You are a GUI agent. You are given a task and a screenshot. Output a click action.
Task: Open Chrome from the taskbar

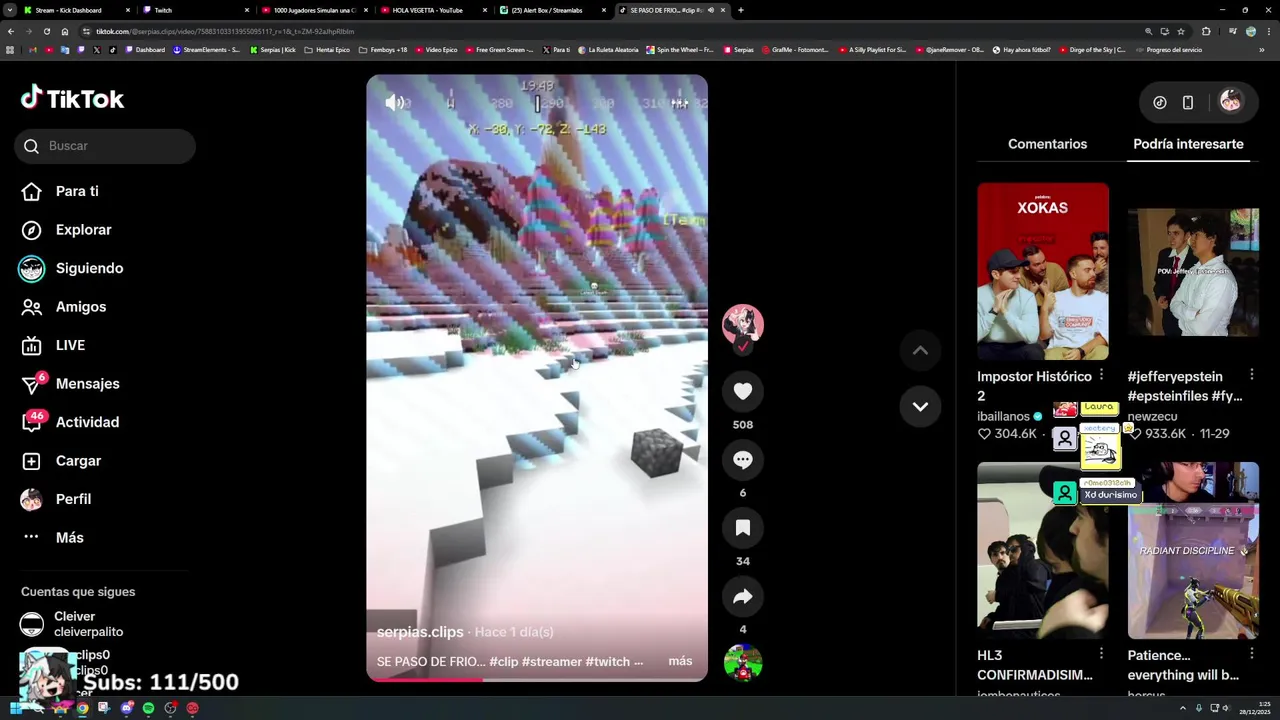(82, 708)
